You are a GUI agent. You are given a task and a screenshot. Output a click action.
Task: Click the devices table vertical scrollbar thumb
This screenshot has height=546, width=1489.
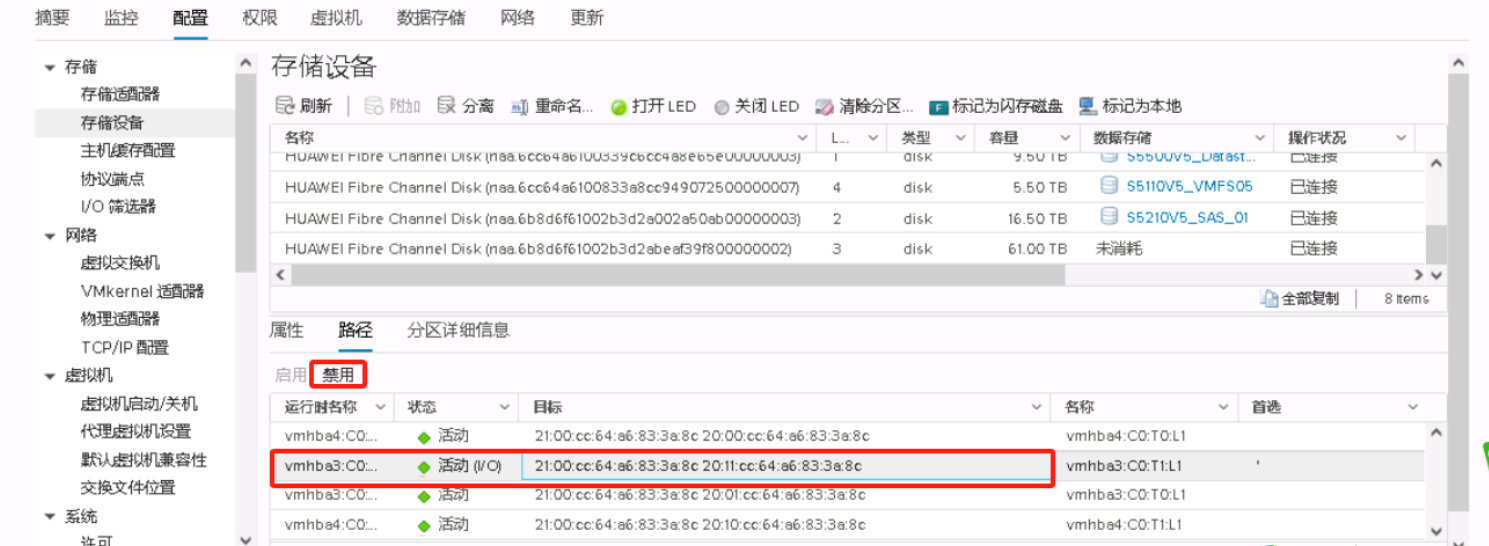(x=1435, y=243)
